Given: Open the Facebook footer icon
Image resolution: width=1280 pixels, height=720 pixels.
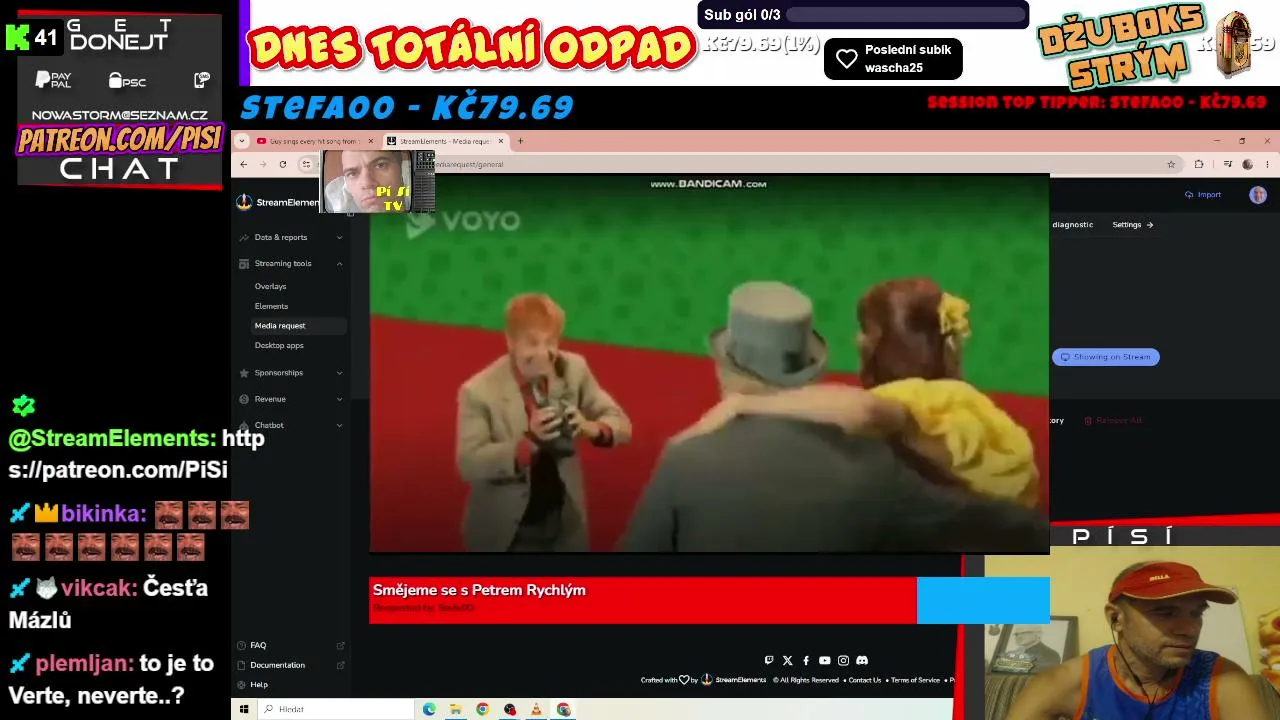Looking at the screenshot, I should pyautogui.click(x=806, y=660).
